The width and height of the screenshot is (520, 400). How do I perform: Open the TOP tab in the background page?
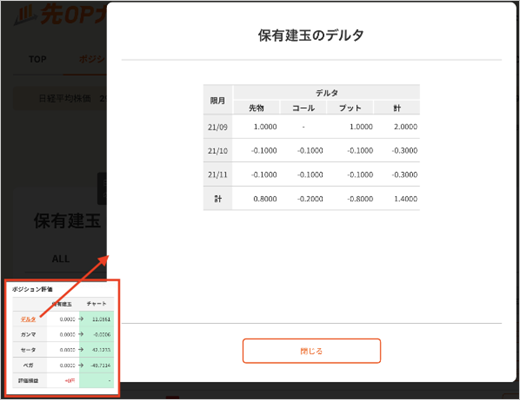38,59
